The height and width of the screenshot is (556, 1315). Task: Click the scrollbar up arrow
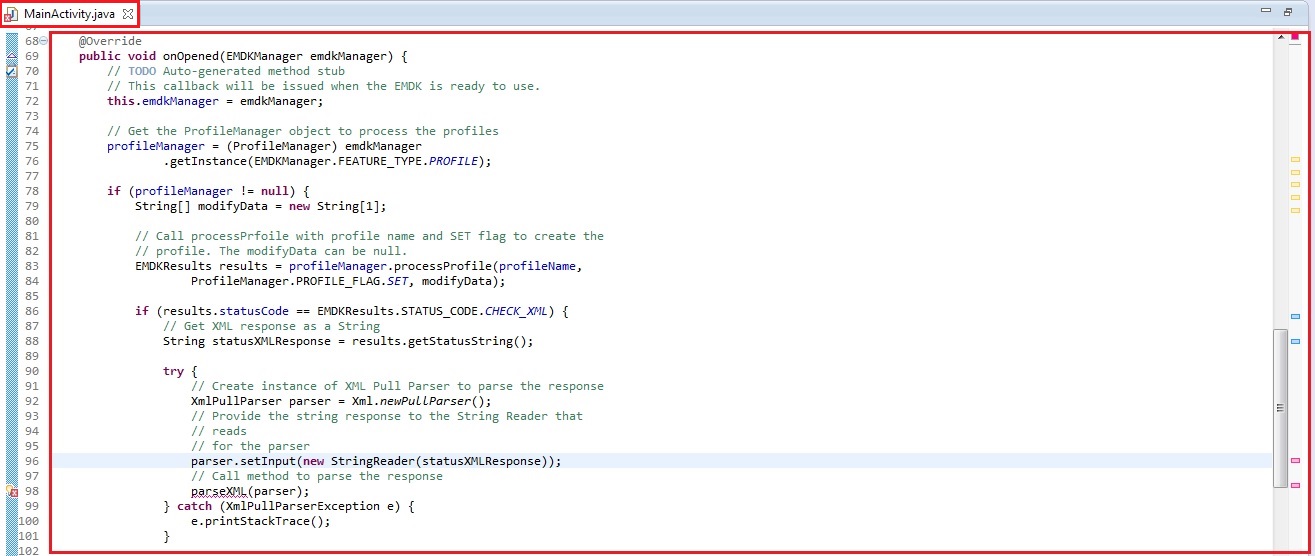click(1279, 38)
